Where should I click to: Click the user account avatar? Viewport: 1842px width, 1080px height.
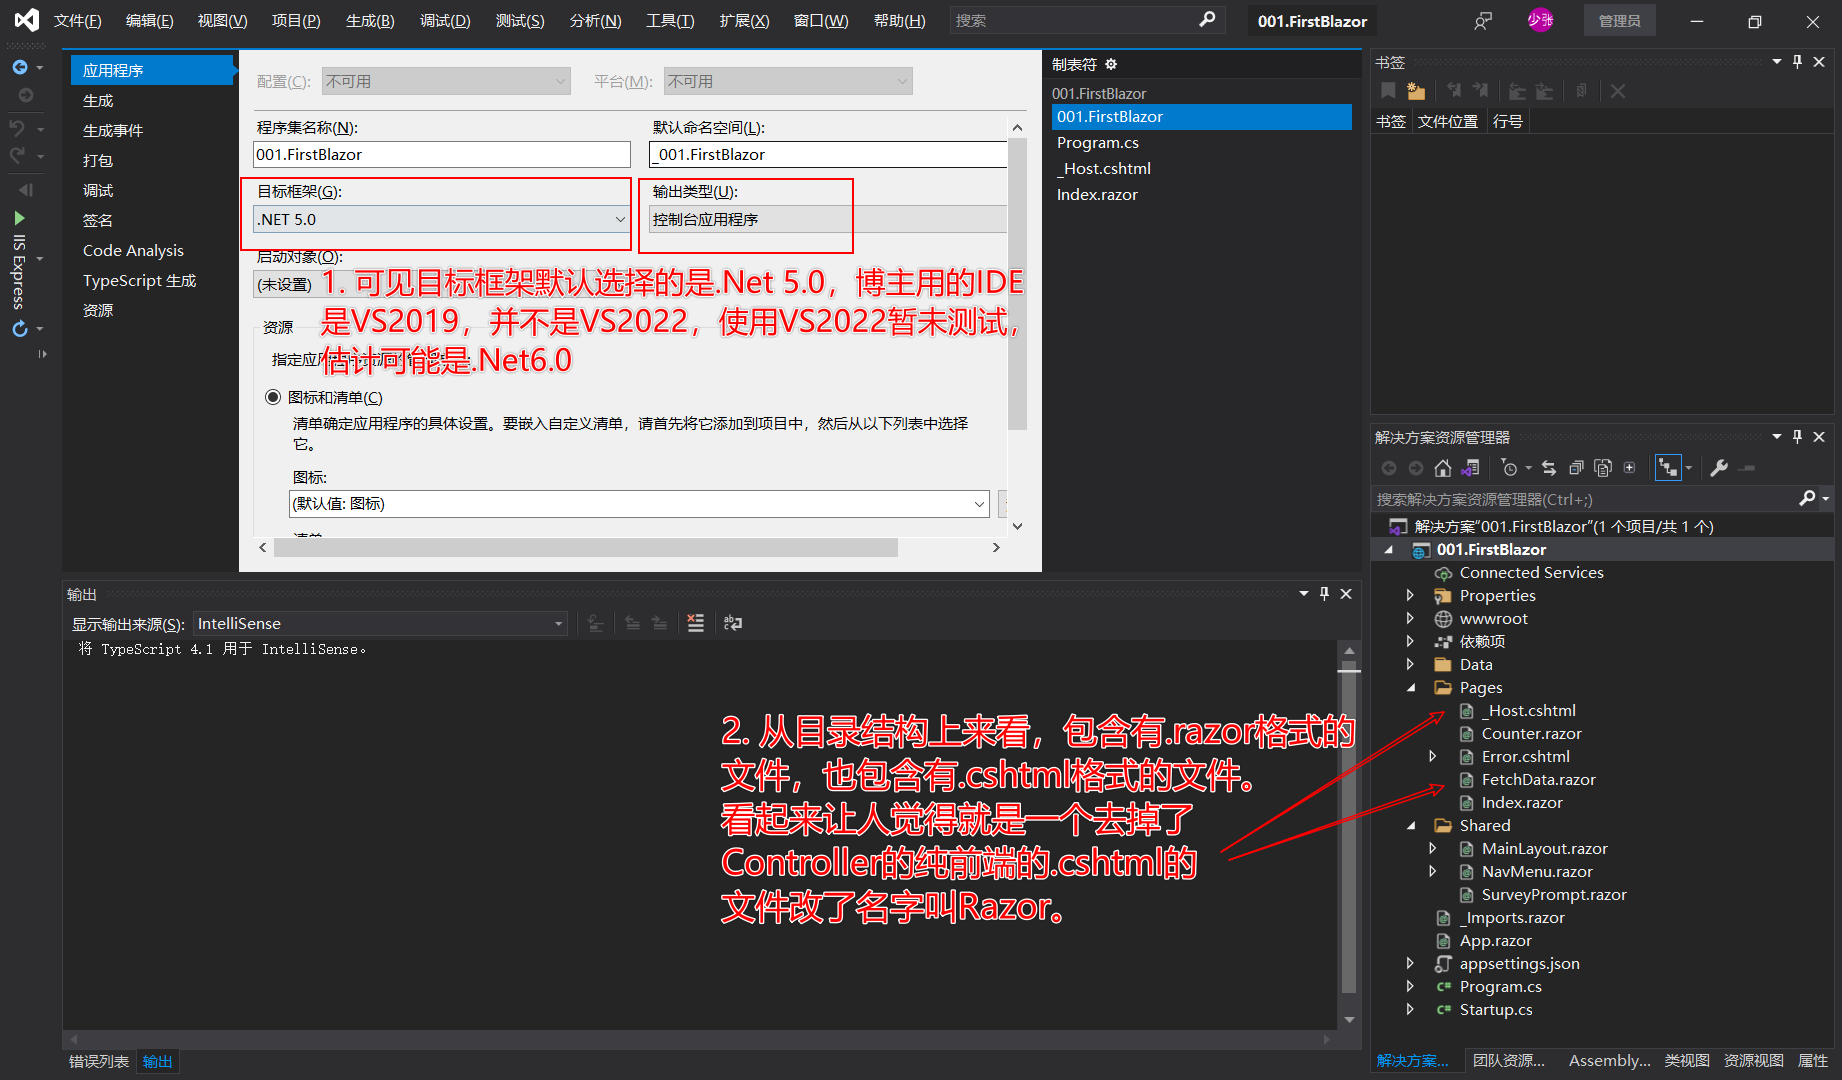tap(1540, 20)
